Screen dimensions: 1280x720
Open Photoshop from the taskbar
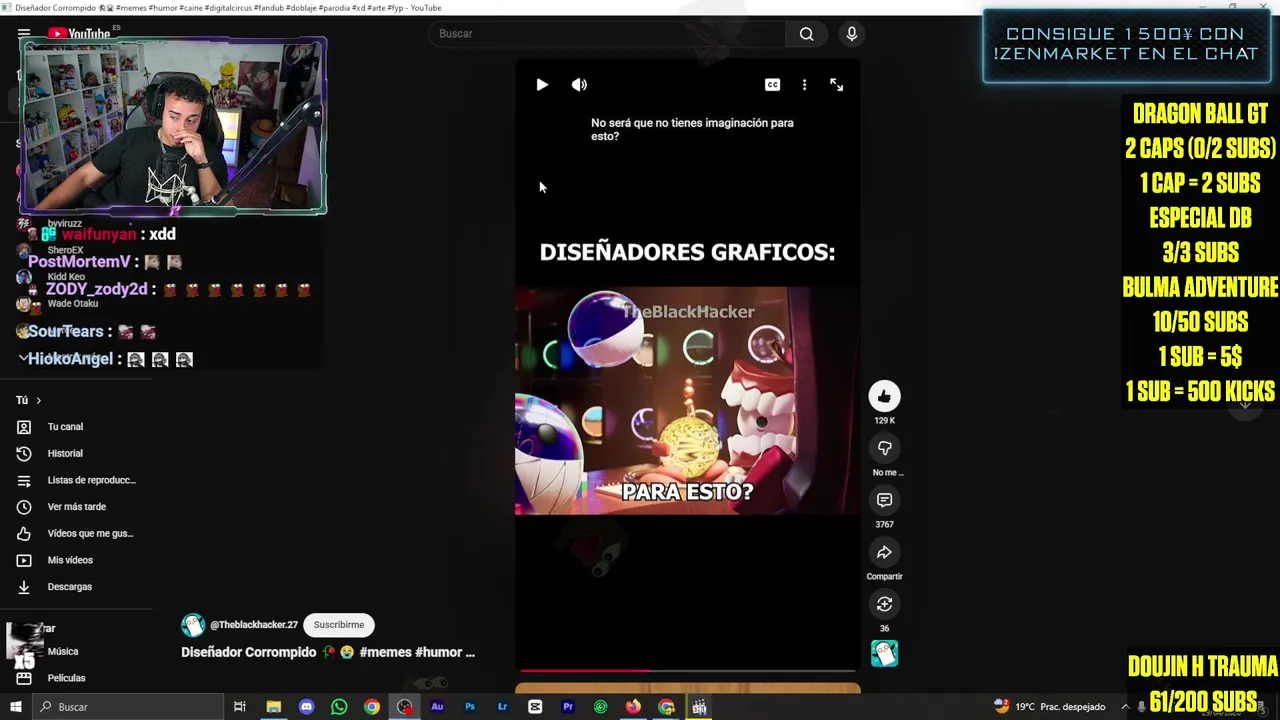point(470,707)
